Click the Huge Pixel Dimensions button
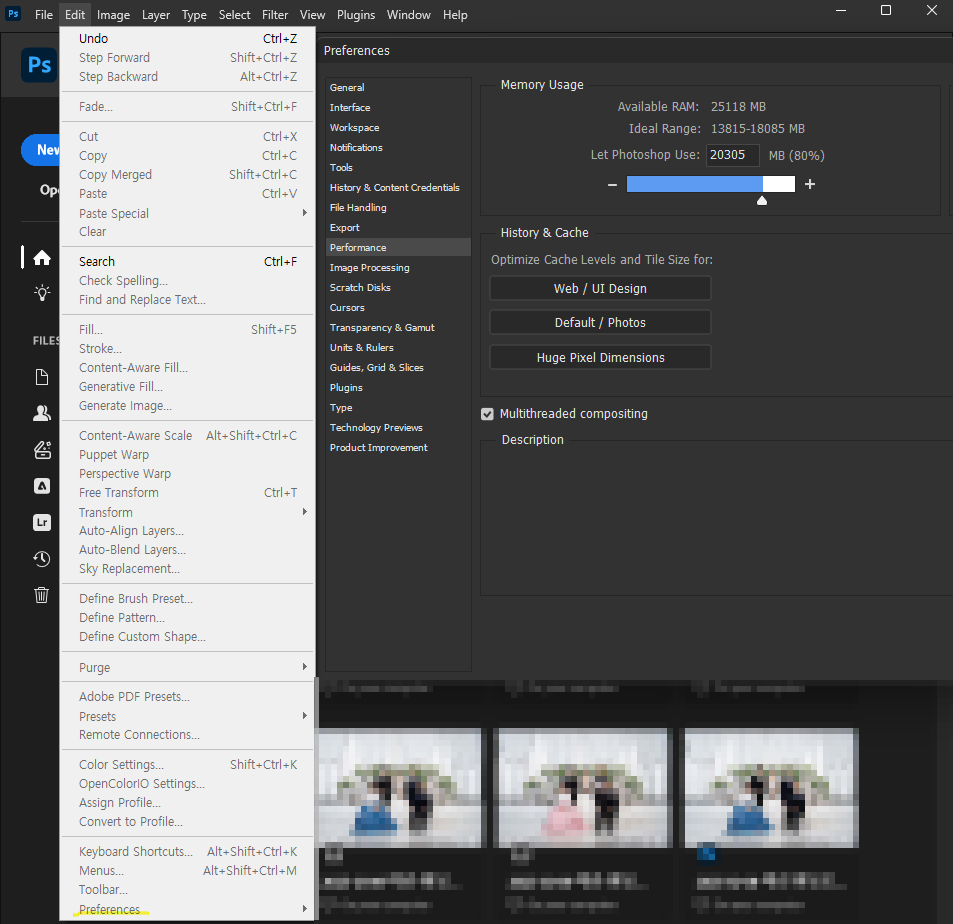This screenshot has width=953, height=924. [x=600, y=357]
